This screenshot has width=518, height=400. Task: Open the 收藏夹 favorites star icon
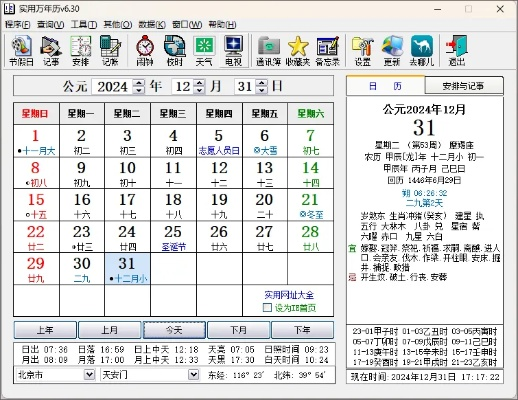click(298, 51)
